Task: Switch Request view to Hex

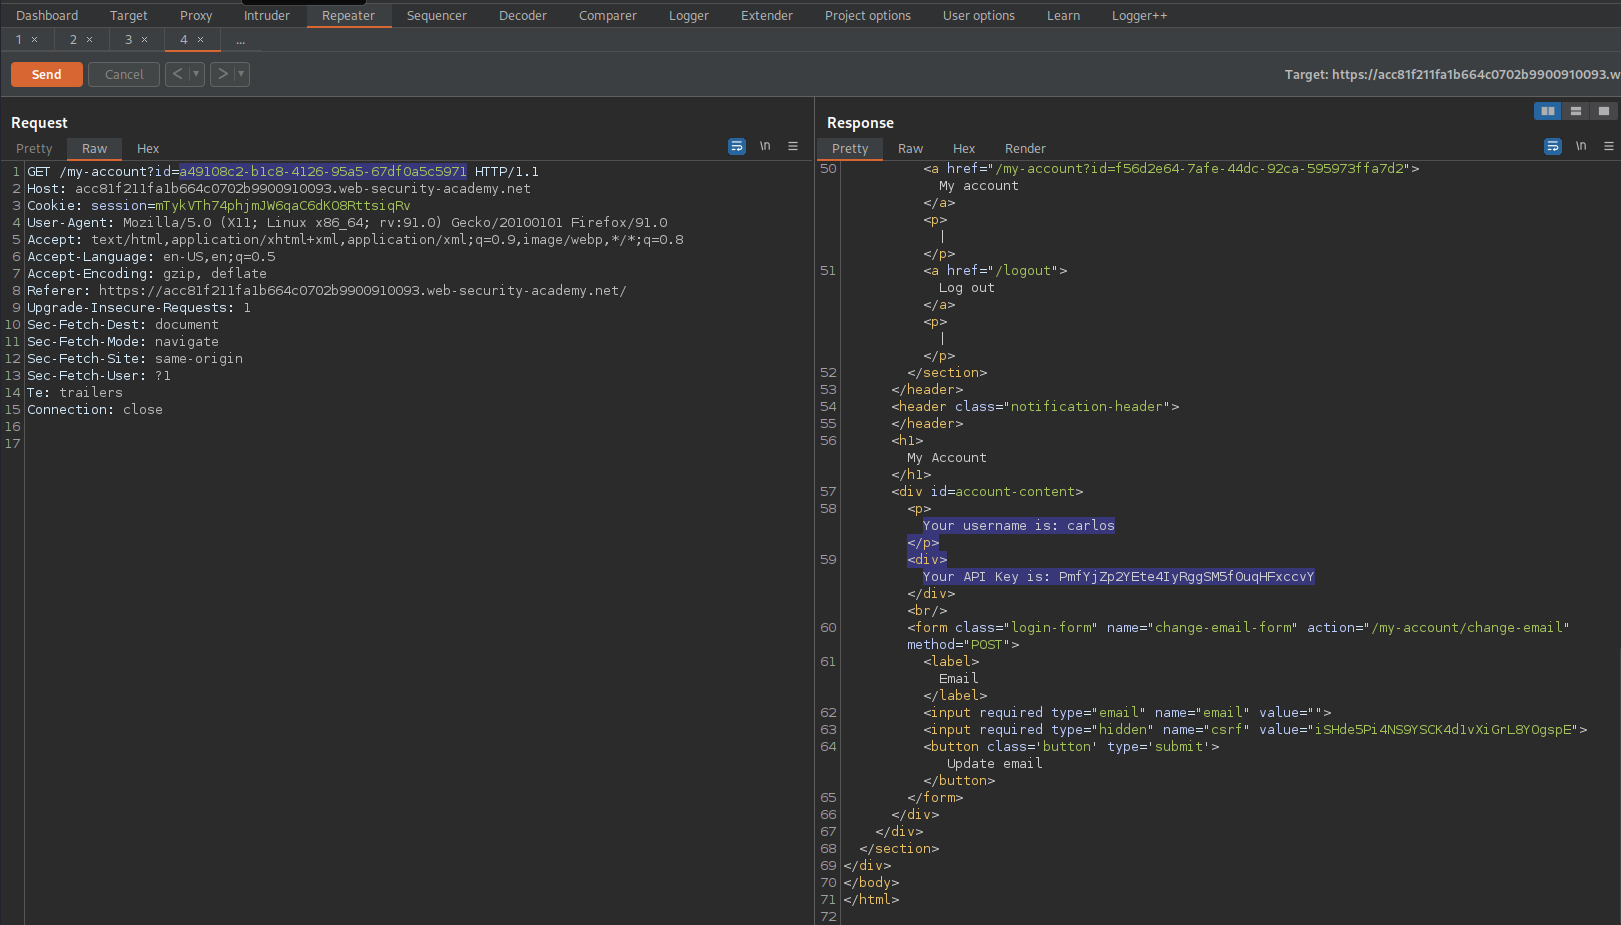Action: pyautogui.click(x=148, y=148)
